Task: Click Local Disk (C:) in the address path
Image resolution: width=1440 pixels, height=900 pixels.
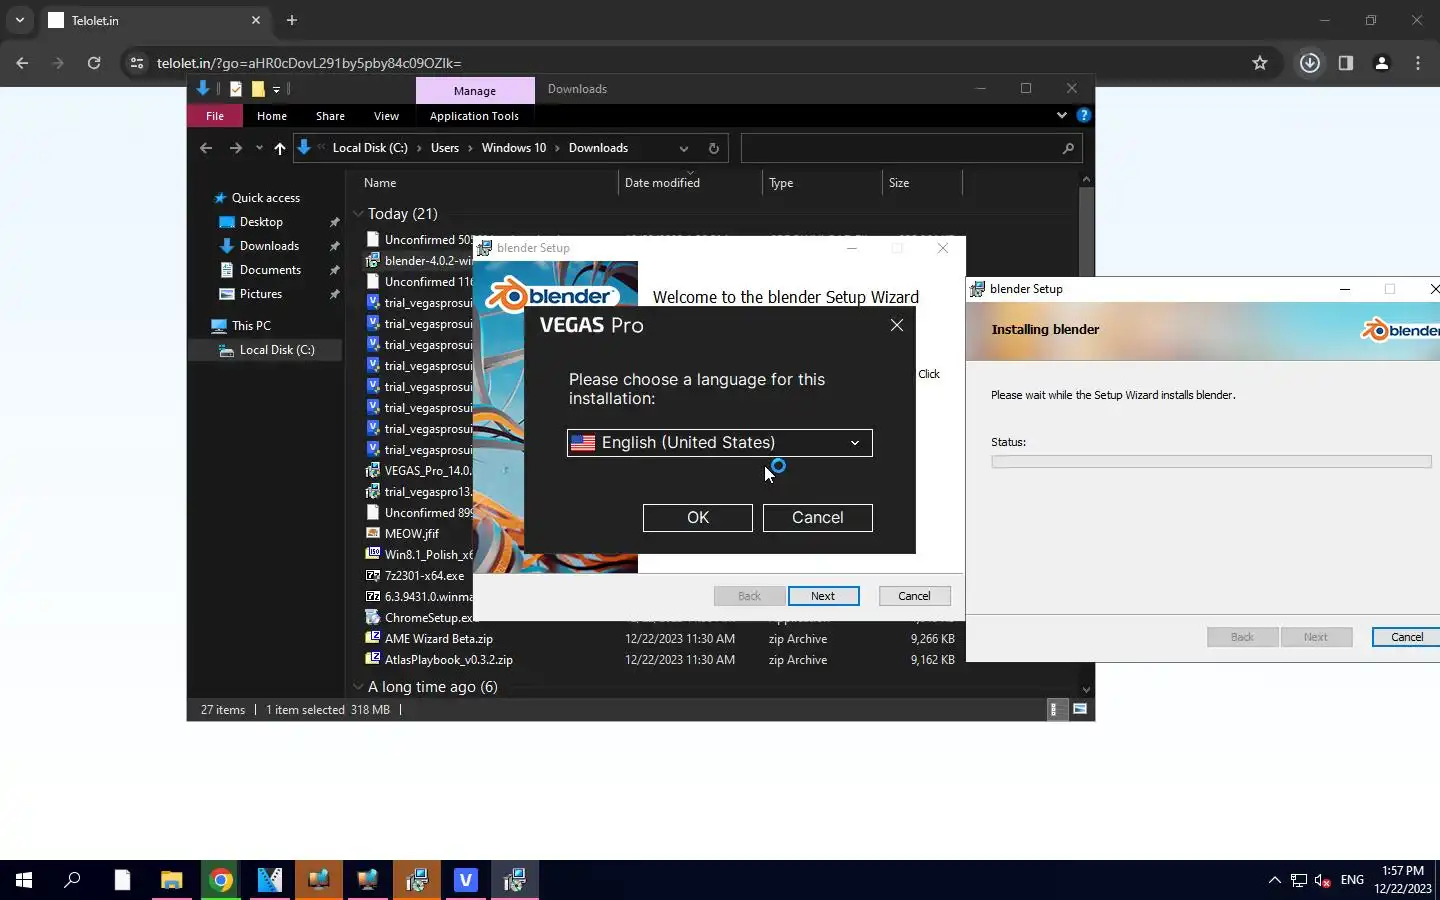Action: pyautogui.click(x=370, y=148)
